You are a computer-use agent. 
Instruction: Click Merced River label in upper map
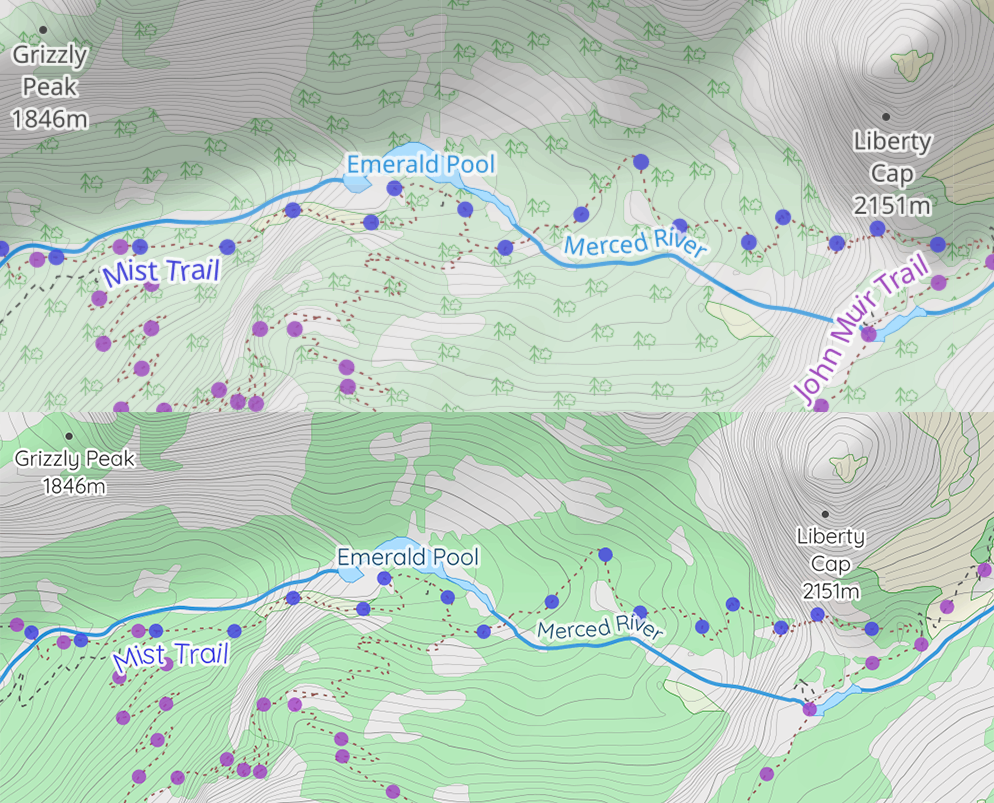coord(635,245)
